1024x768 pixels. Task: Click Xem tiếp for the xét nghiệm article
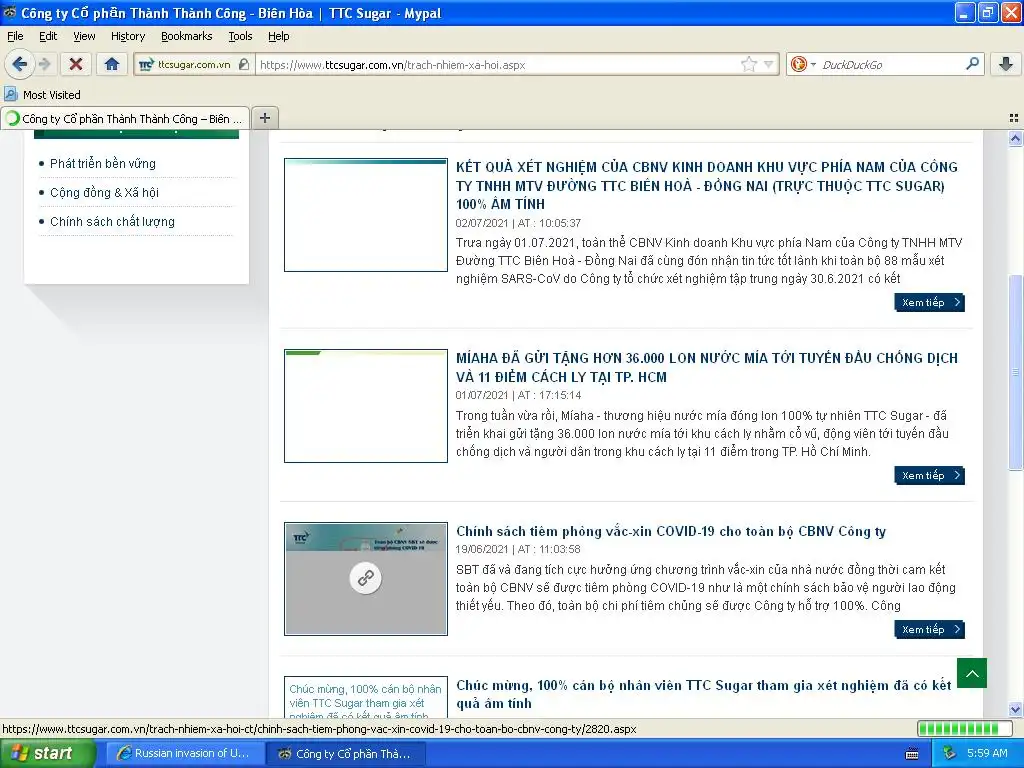(929, 302)
